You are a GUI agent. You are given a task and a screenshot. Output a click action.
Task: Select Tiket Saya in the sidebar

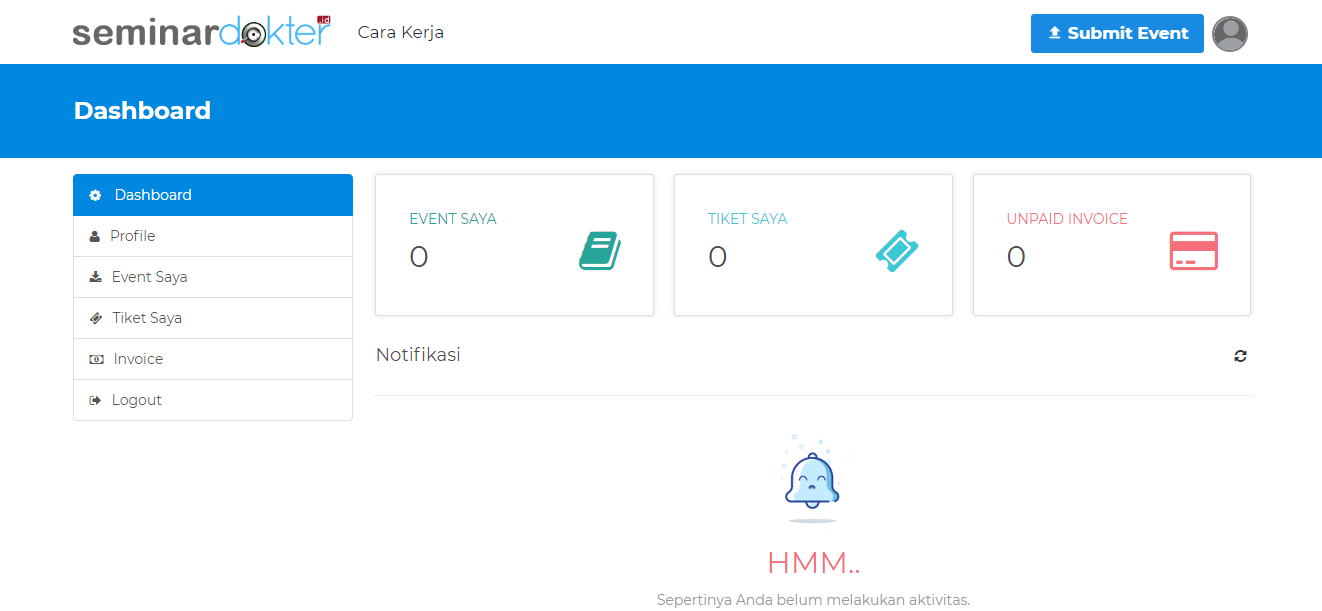click(146, 318)
